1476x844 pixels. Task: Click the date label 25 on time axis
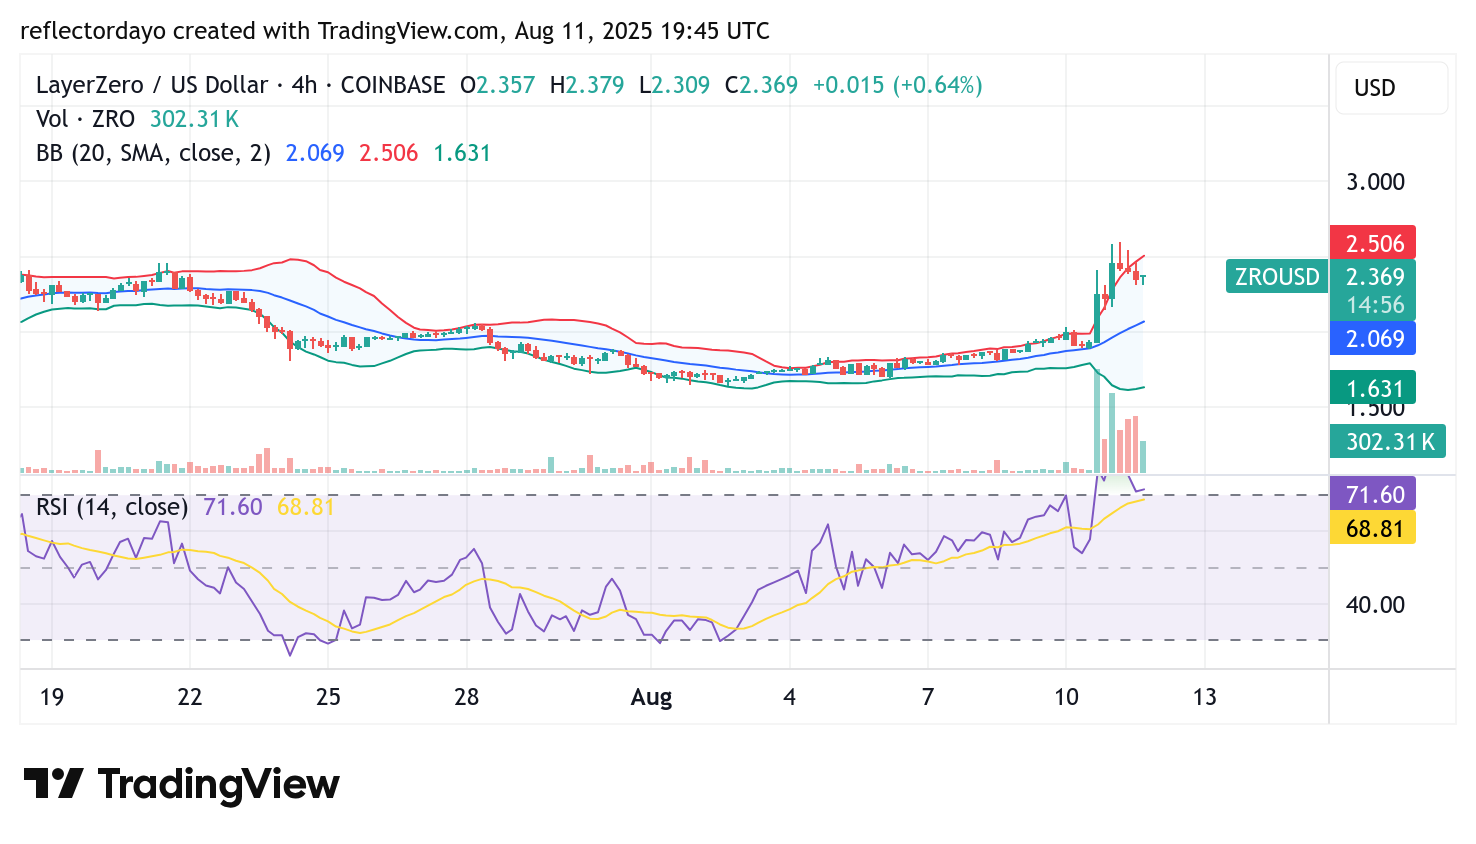click(x=328, y=697)
